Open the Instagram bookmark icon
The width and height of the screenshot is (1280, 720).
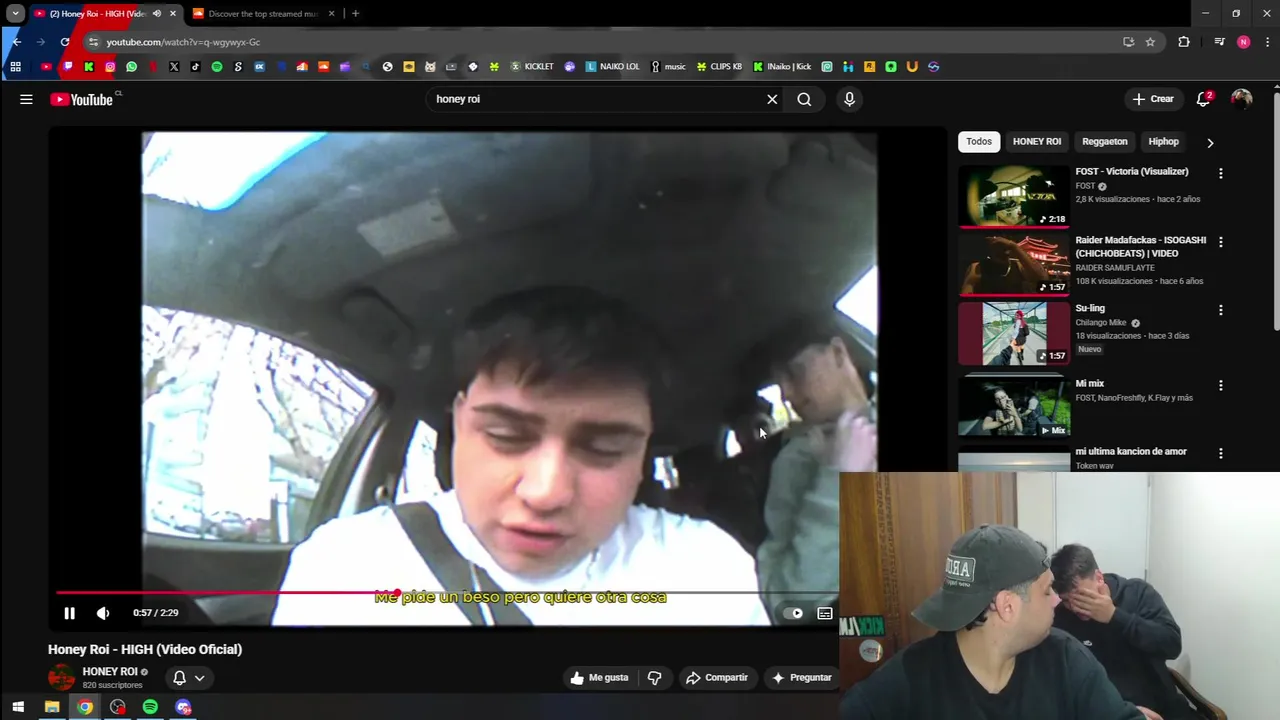[x=110, y=67]
